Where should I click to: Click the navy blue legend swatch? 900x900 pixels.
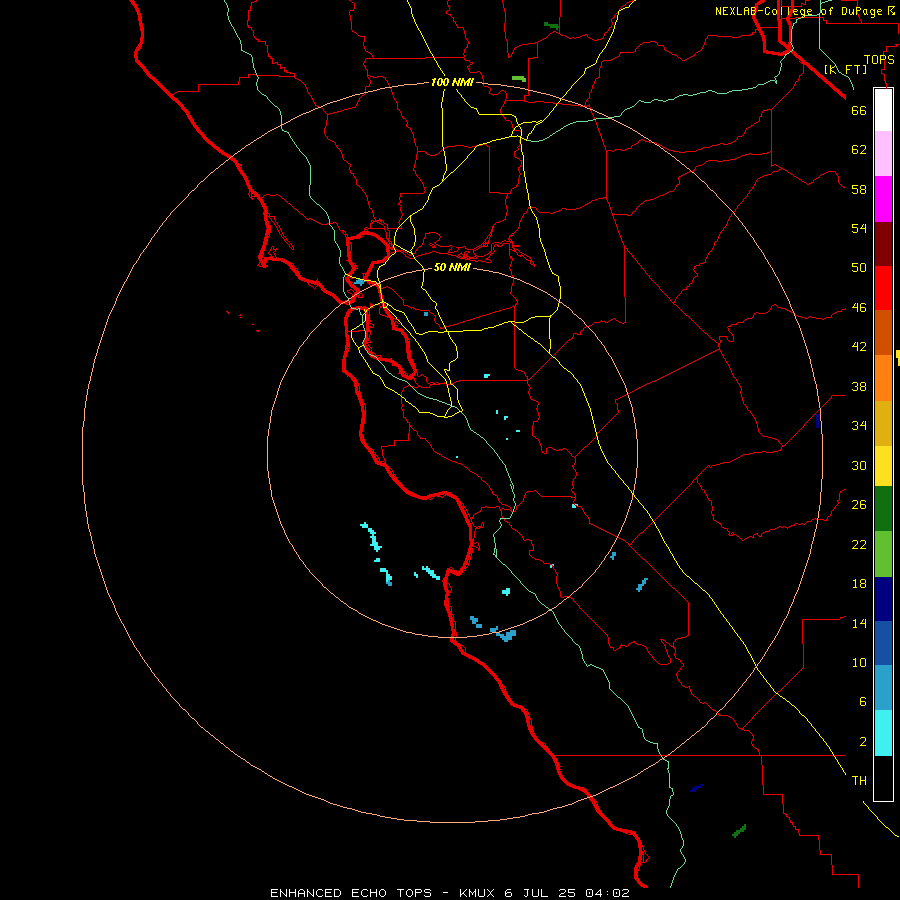883,599
